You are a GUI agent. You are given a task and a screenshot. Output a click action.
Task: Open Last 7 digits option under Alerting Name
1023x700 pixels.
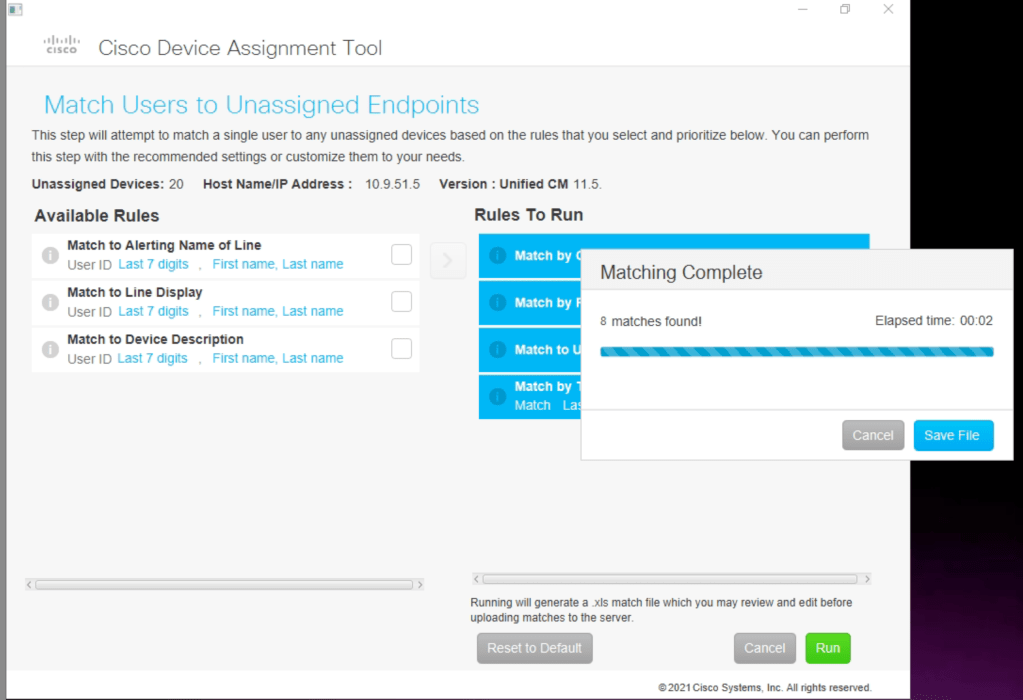153,265
